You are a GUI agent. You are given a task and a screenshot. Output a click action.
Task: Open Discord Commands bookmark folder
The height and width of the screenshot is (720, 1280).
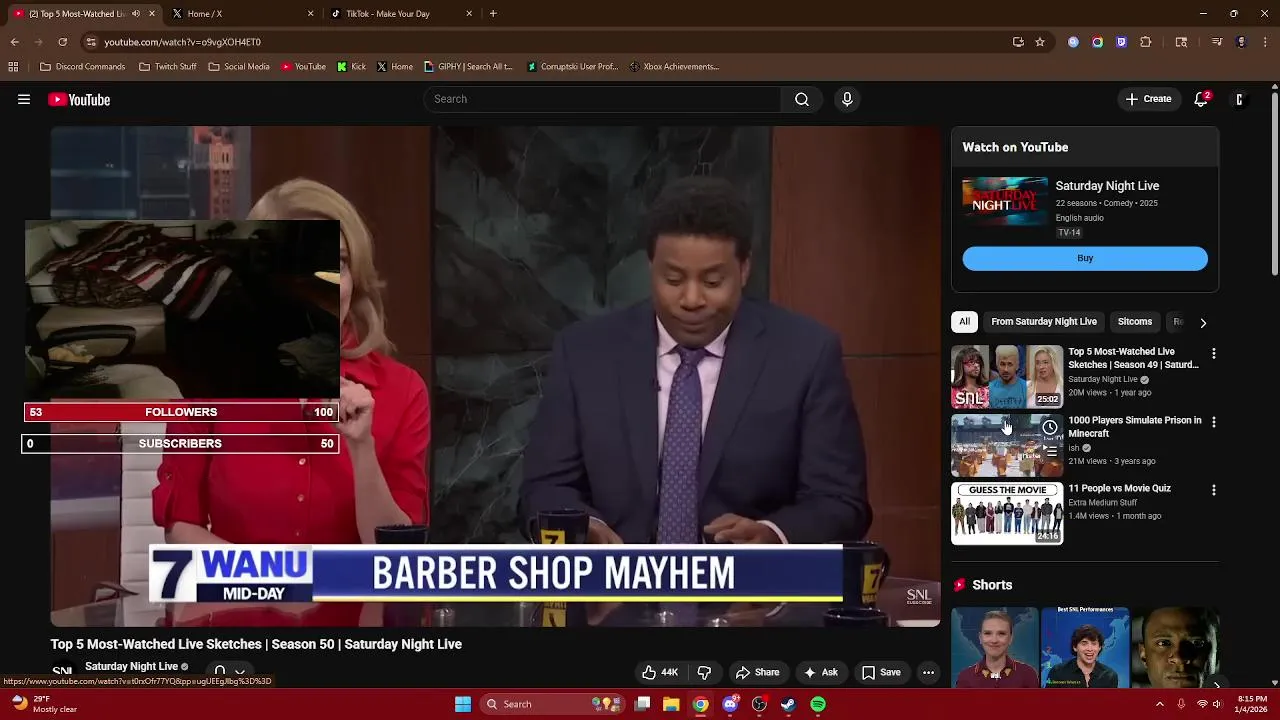click(83, 67)
